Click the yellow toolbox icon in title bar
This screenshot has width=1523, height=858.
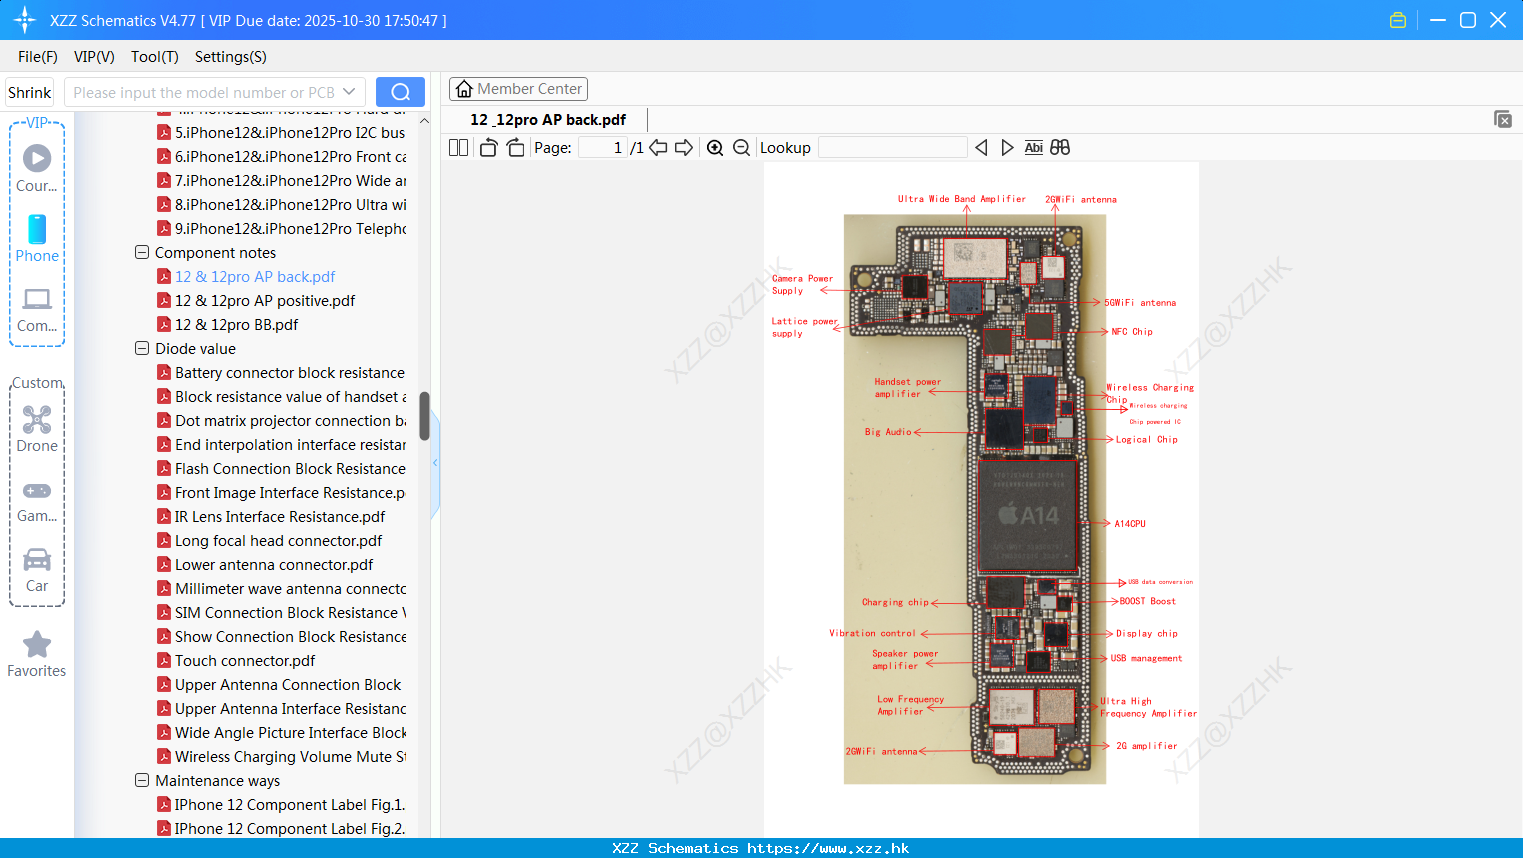tap(1398, 20)
